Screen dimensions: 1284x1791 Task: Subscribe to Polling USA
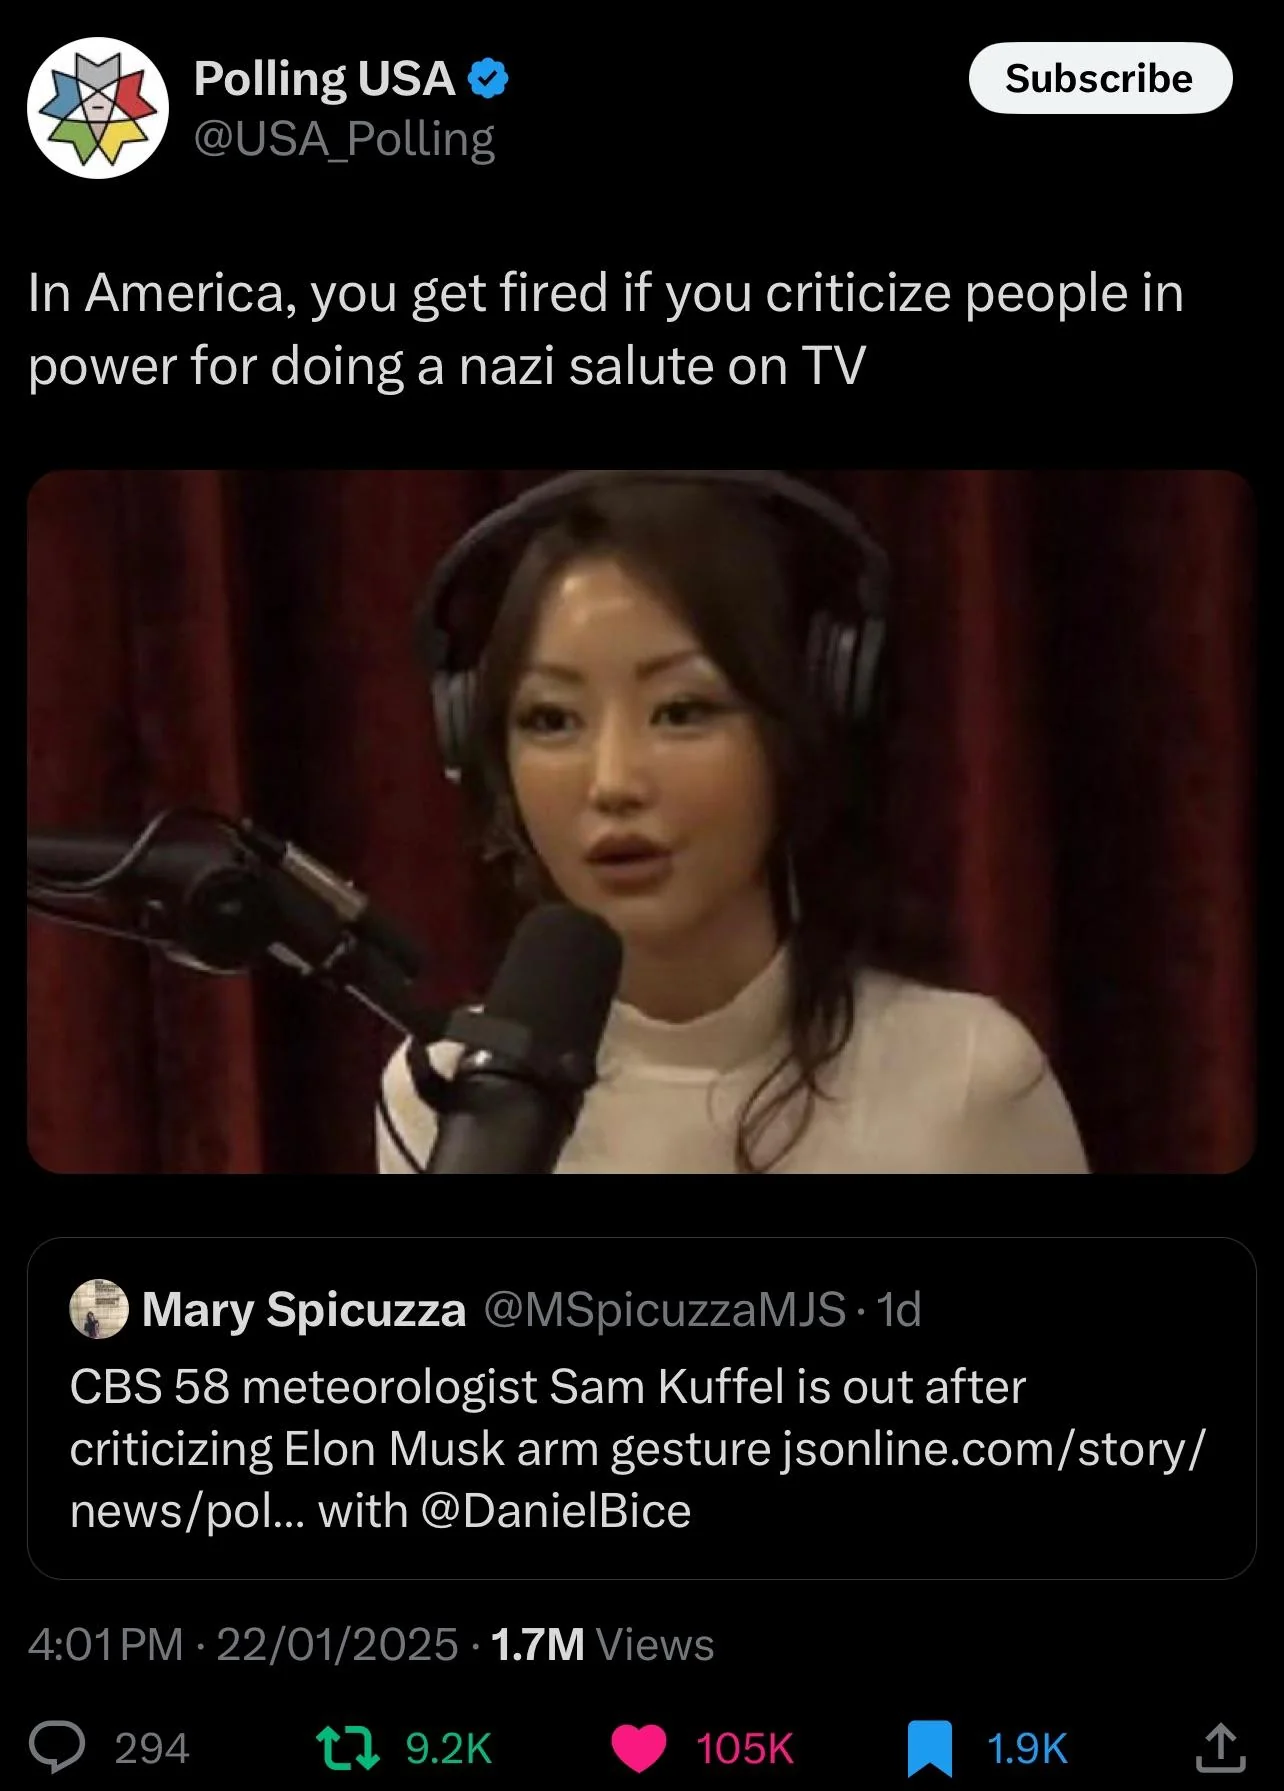tap(1100, 78)
